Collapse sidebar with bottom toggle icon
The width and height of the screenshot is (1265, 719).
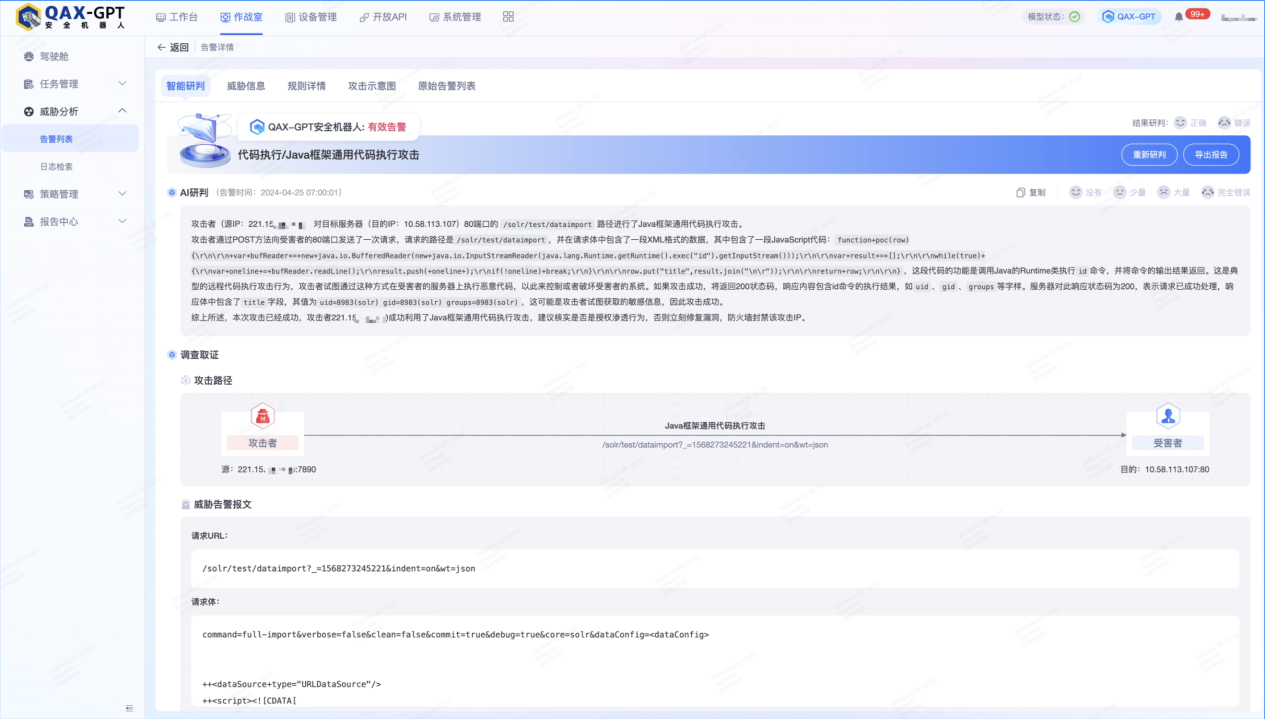pos(129,708)
